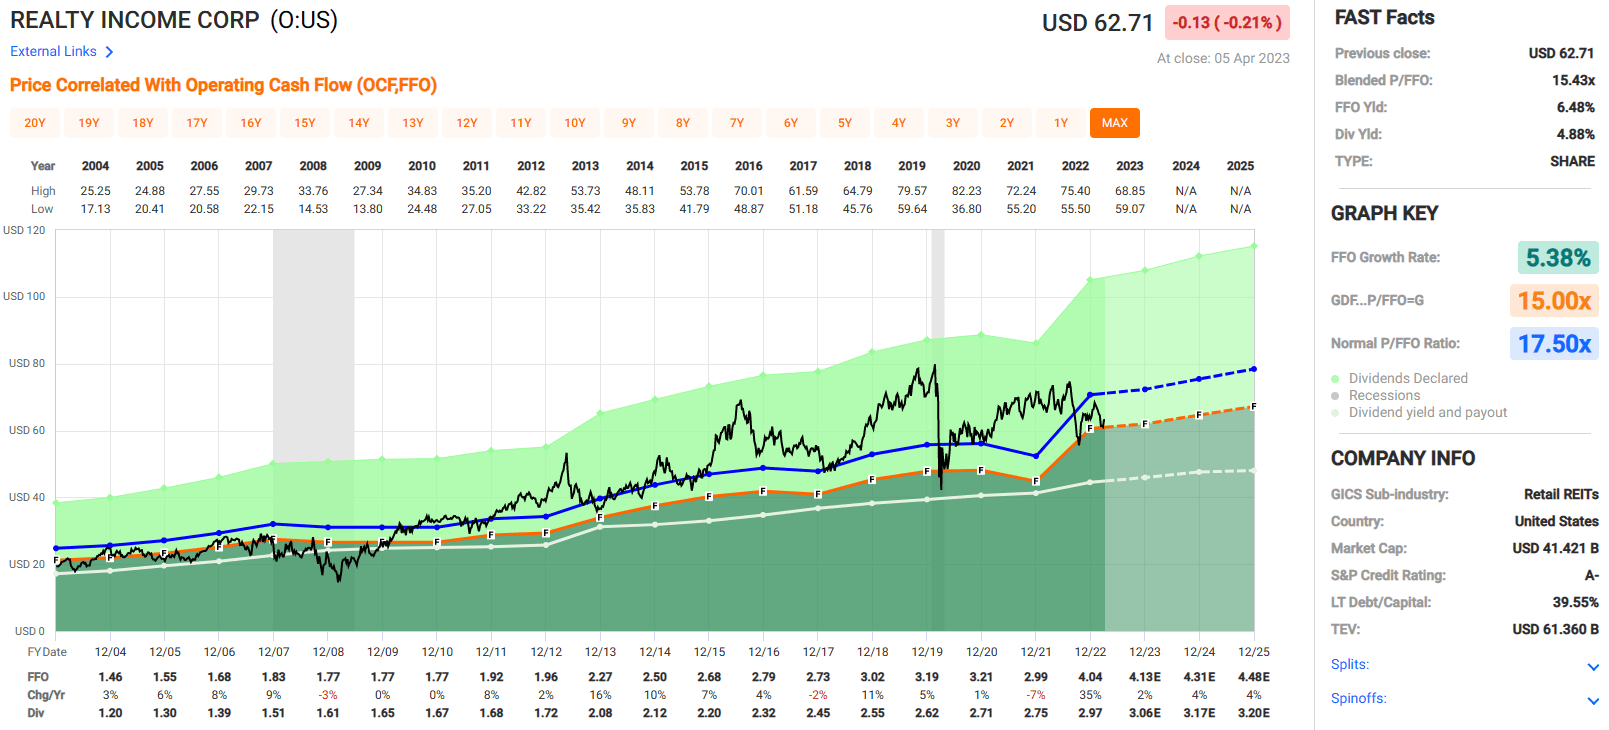Select the 19Y time range

(89, 123)
